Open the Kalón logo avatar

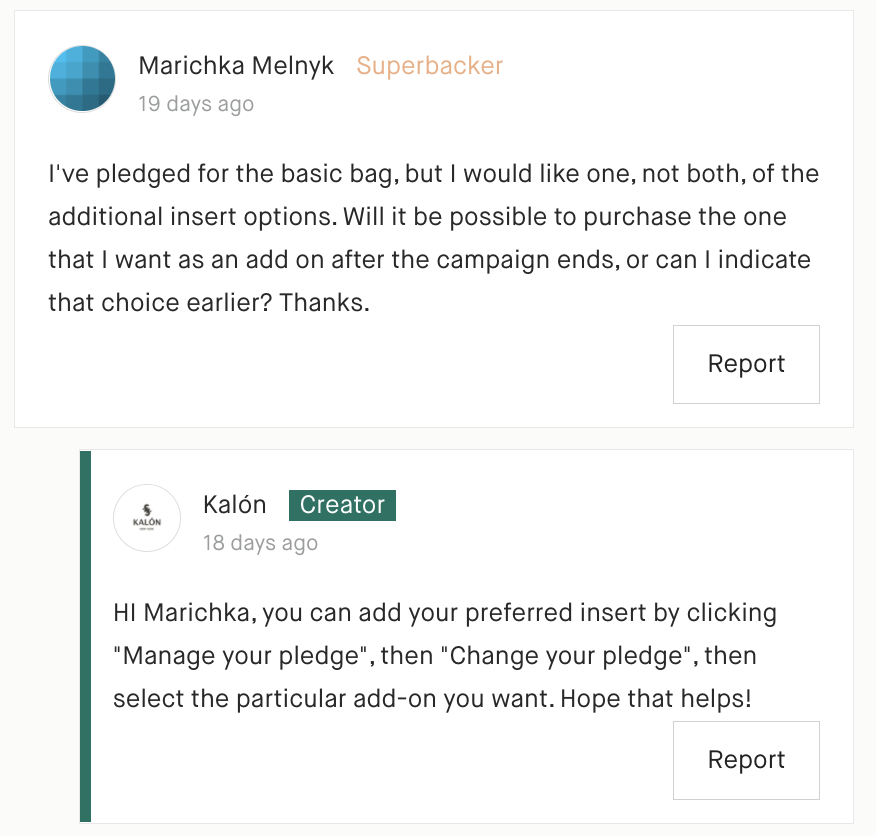[x=147, y=518]
